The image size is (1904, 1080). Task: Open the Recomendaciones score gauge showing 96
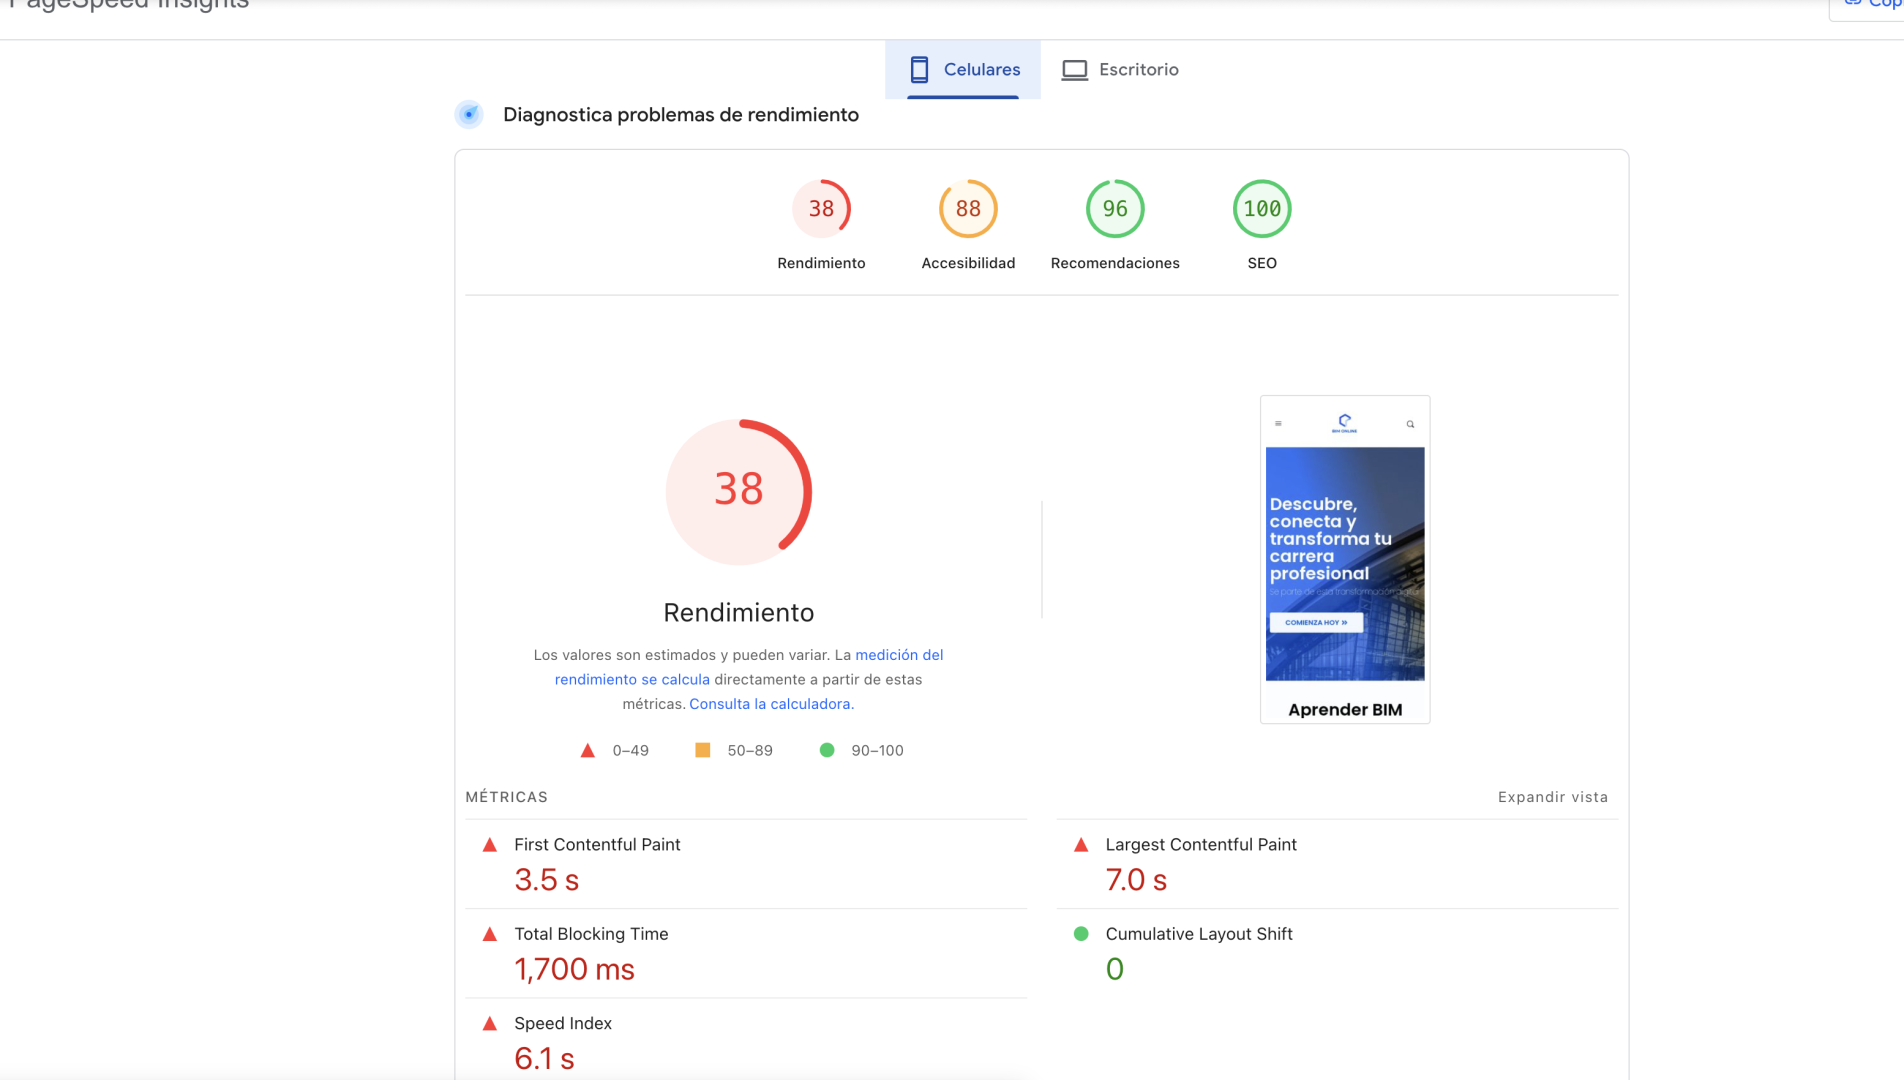[x=1115, y=208]
